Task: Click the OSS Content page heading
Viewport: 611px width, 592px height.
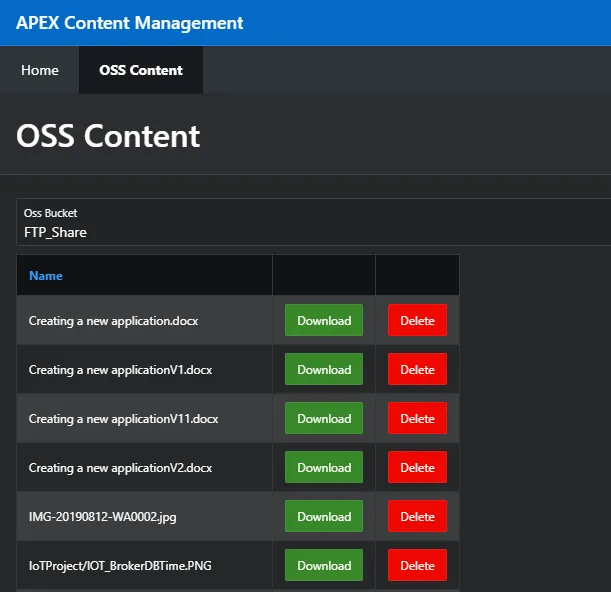Action: [x=108, y=136]
